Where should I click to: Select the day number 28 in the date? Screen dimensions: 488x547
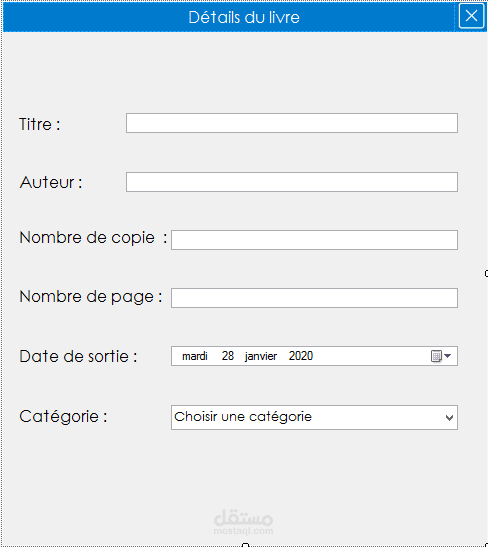[228, 356]
